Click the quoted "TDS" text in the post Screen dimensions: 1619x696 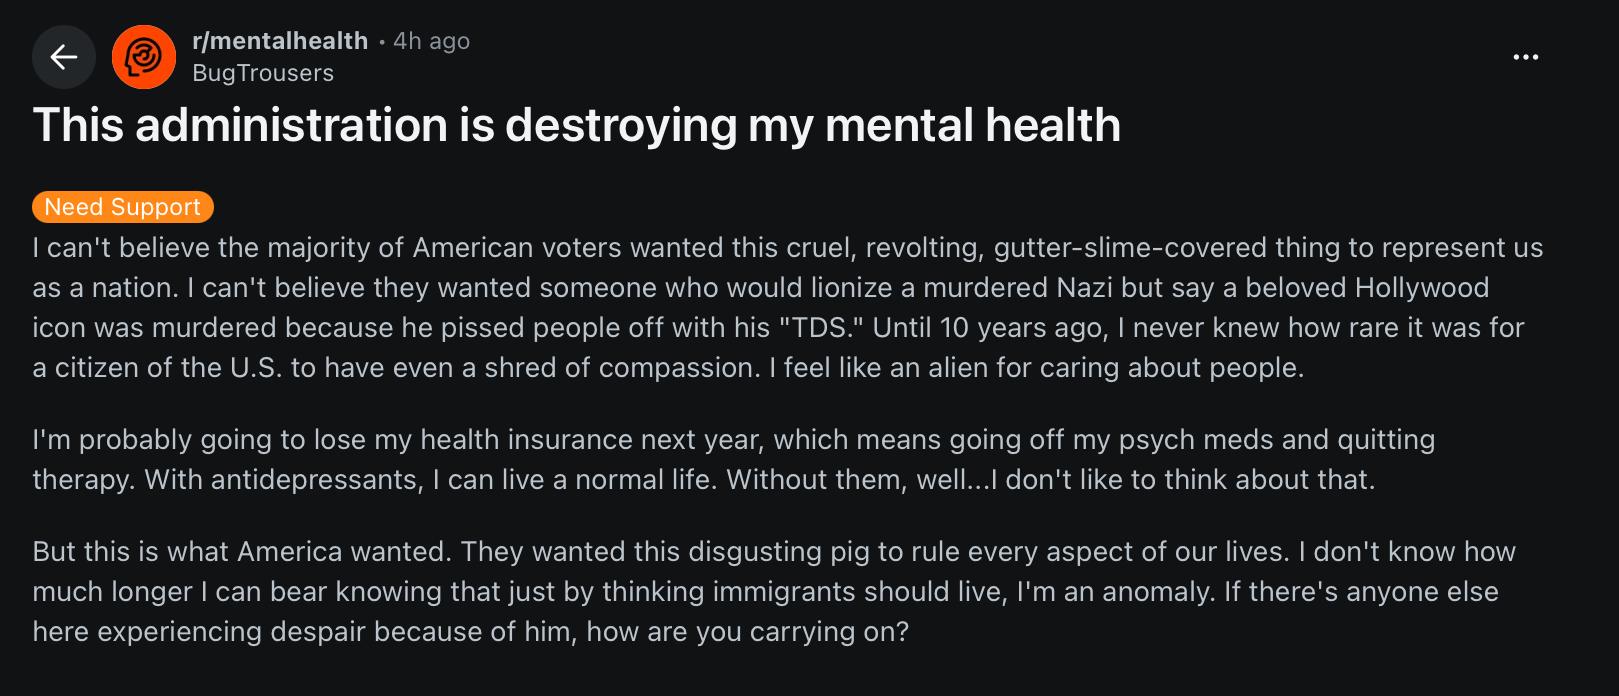click(822, 327)
